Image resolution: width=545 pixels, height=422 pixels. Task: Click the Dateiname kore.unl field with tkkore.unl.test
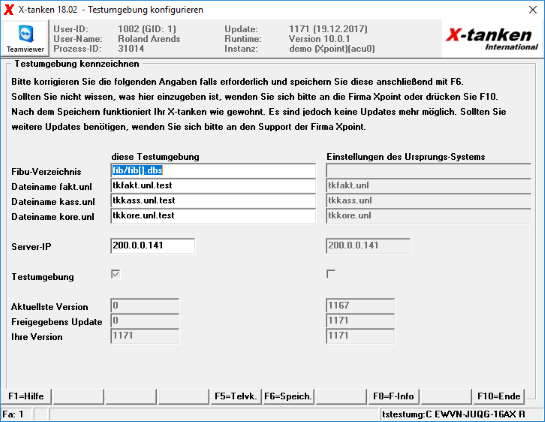(x=213, y=216)
